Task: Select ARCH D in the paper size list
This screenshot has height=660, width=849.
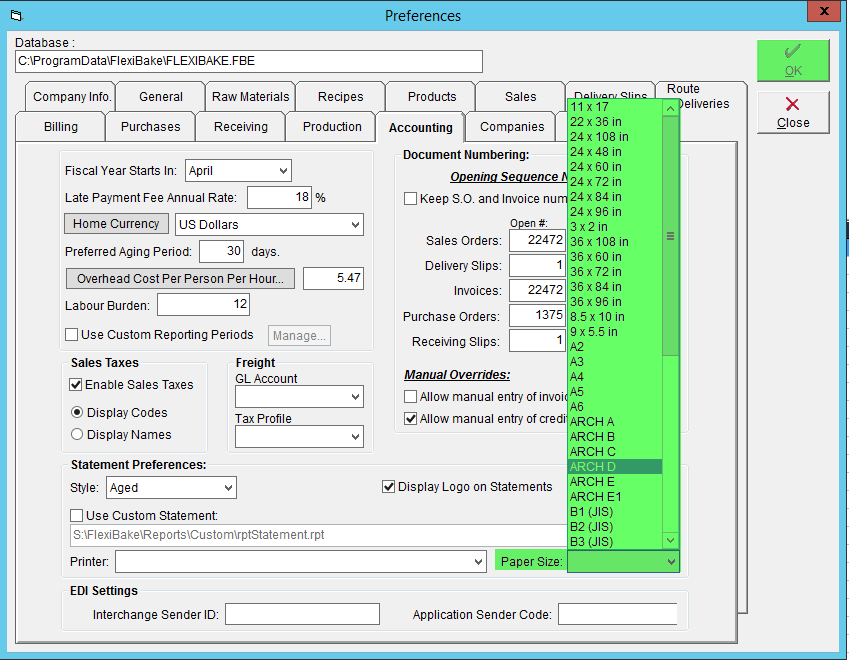Action: click(615, 467)
